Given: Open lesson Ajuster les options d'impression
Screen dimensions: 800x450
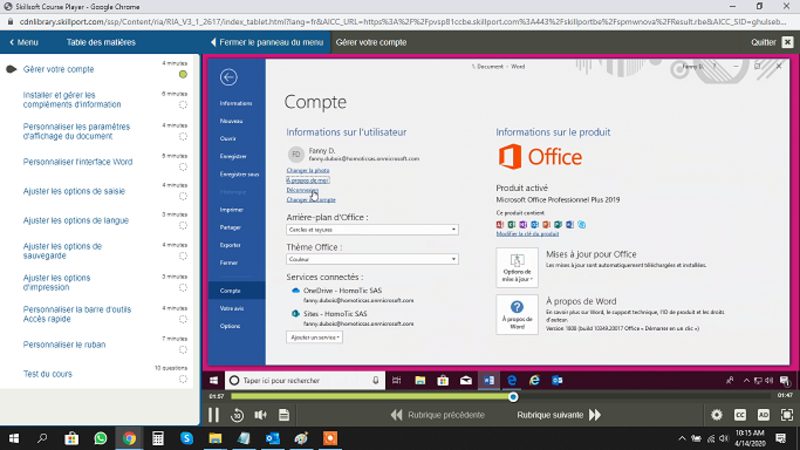Looking at the screenshot, I should pos(57,282).
